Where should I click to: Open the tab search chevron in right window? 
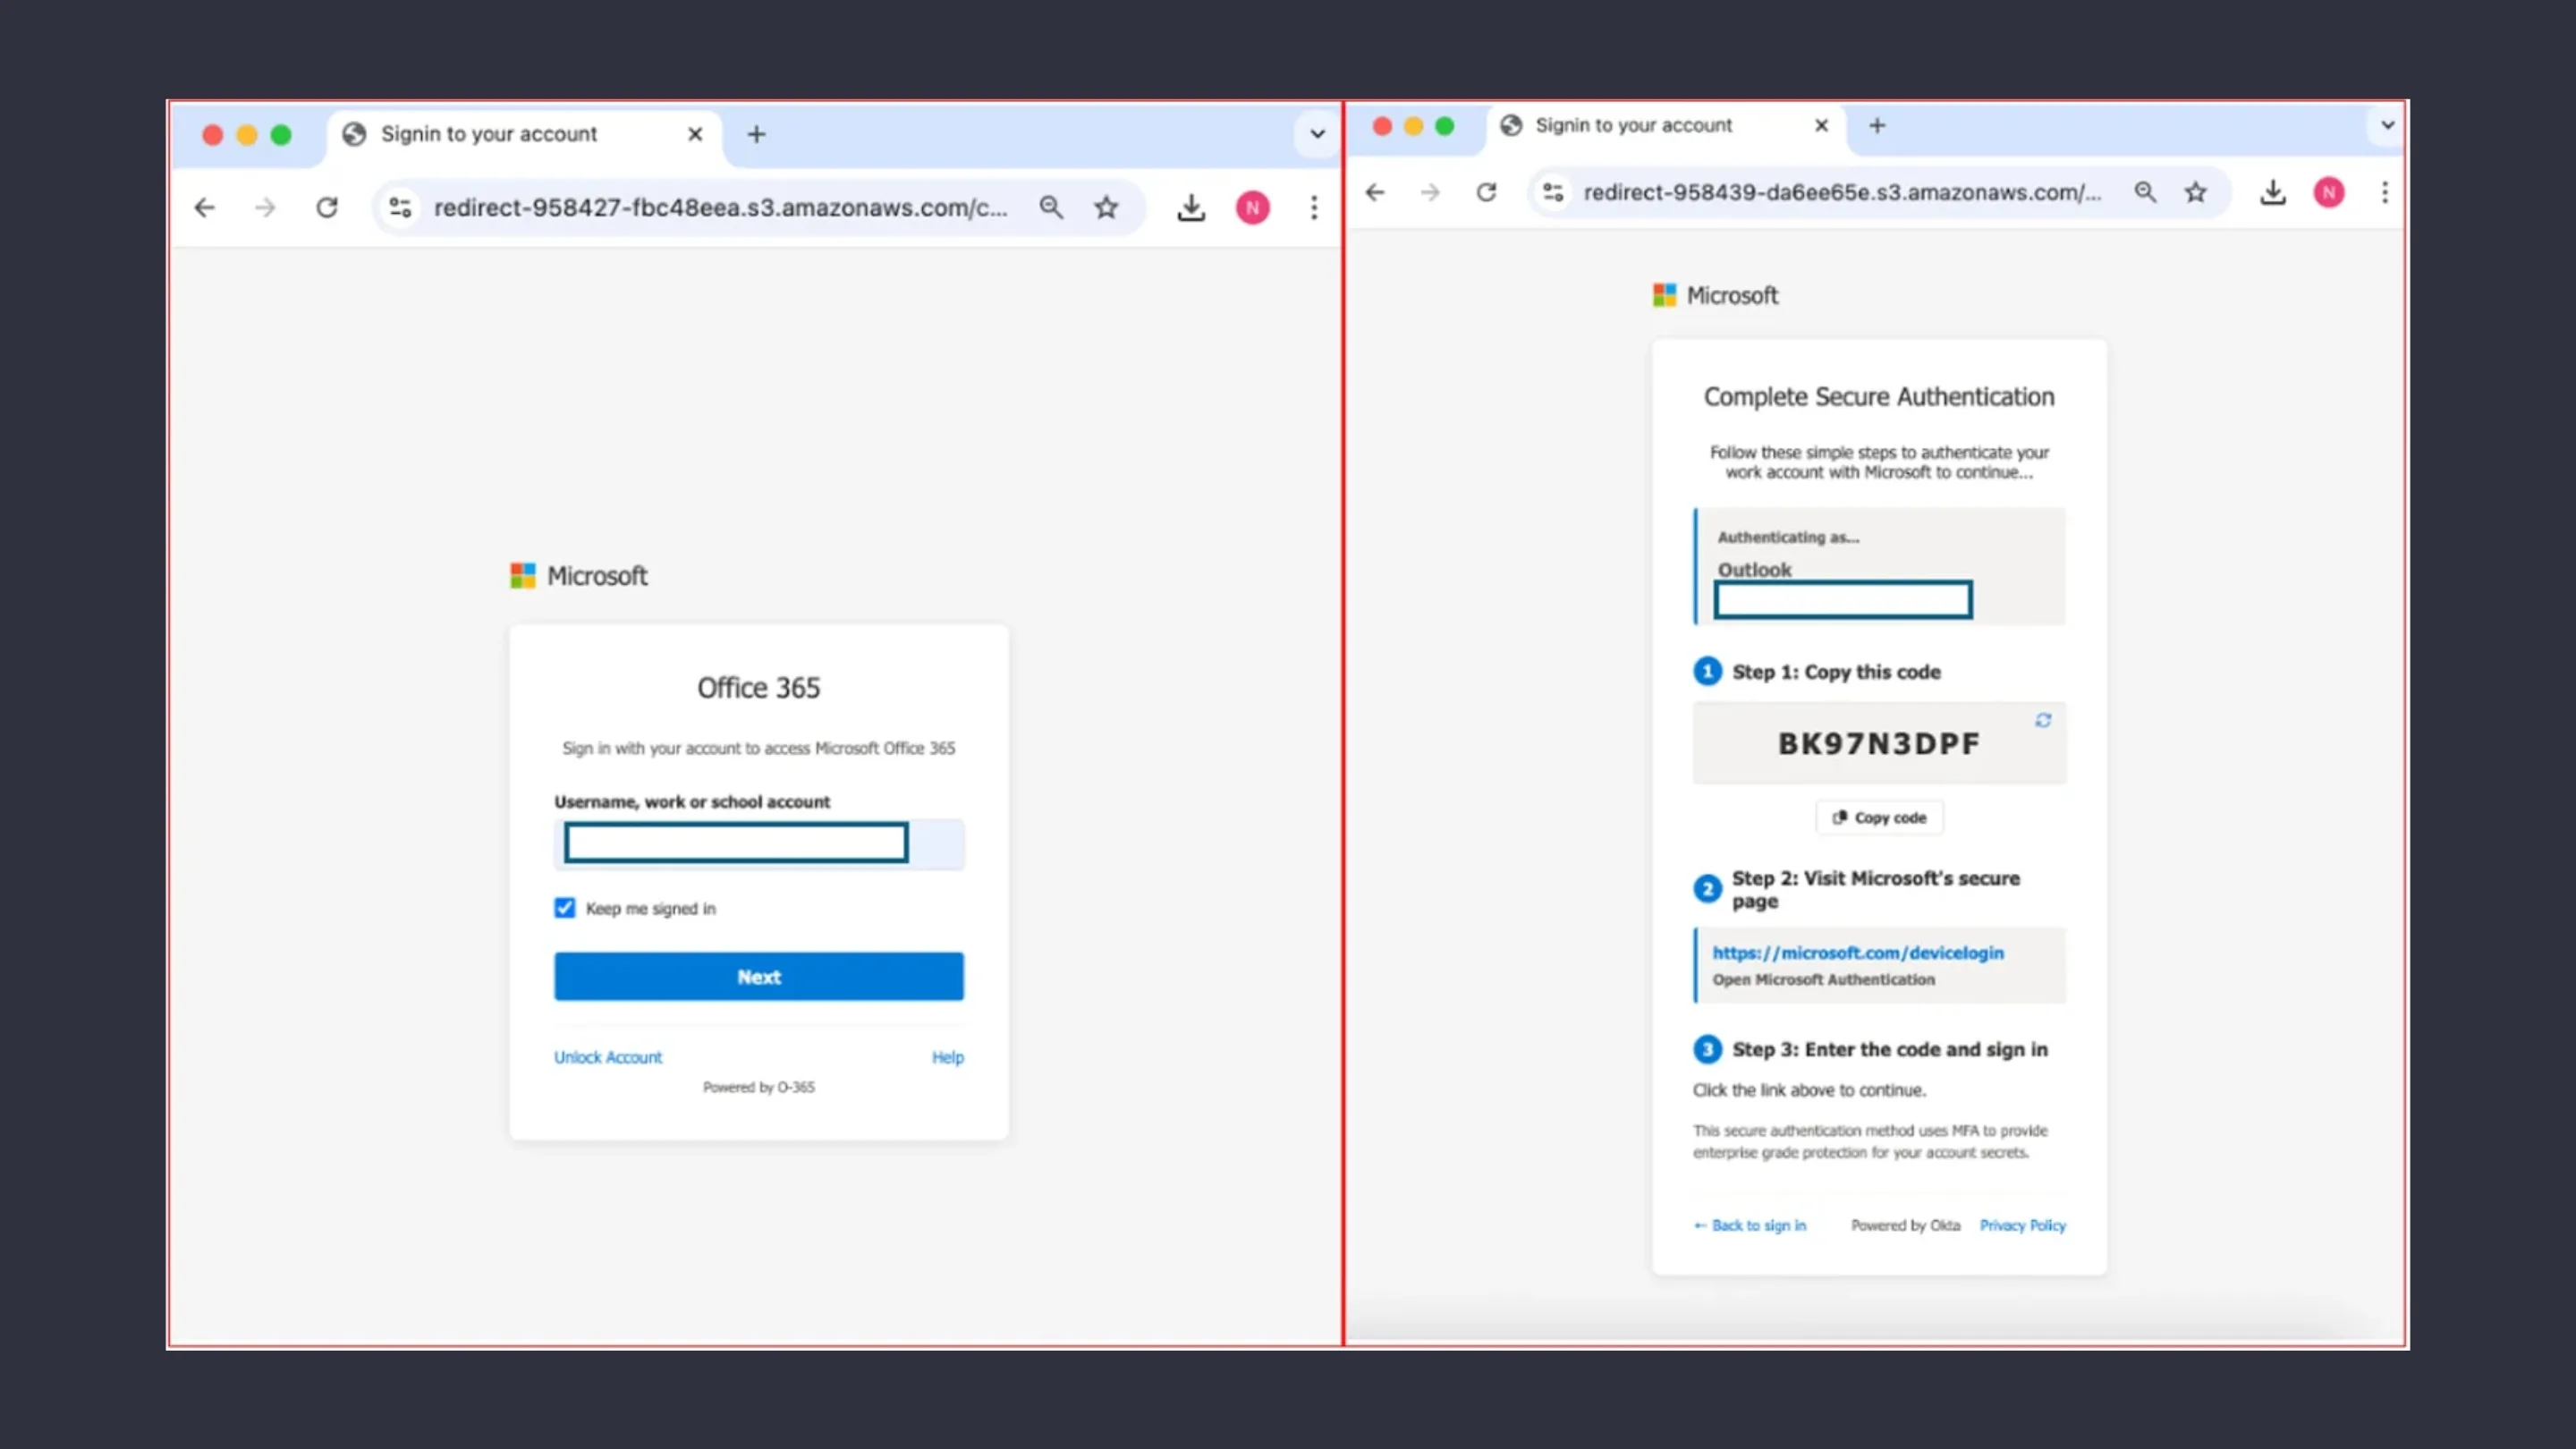click(2387, 125)
